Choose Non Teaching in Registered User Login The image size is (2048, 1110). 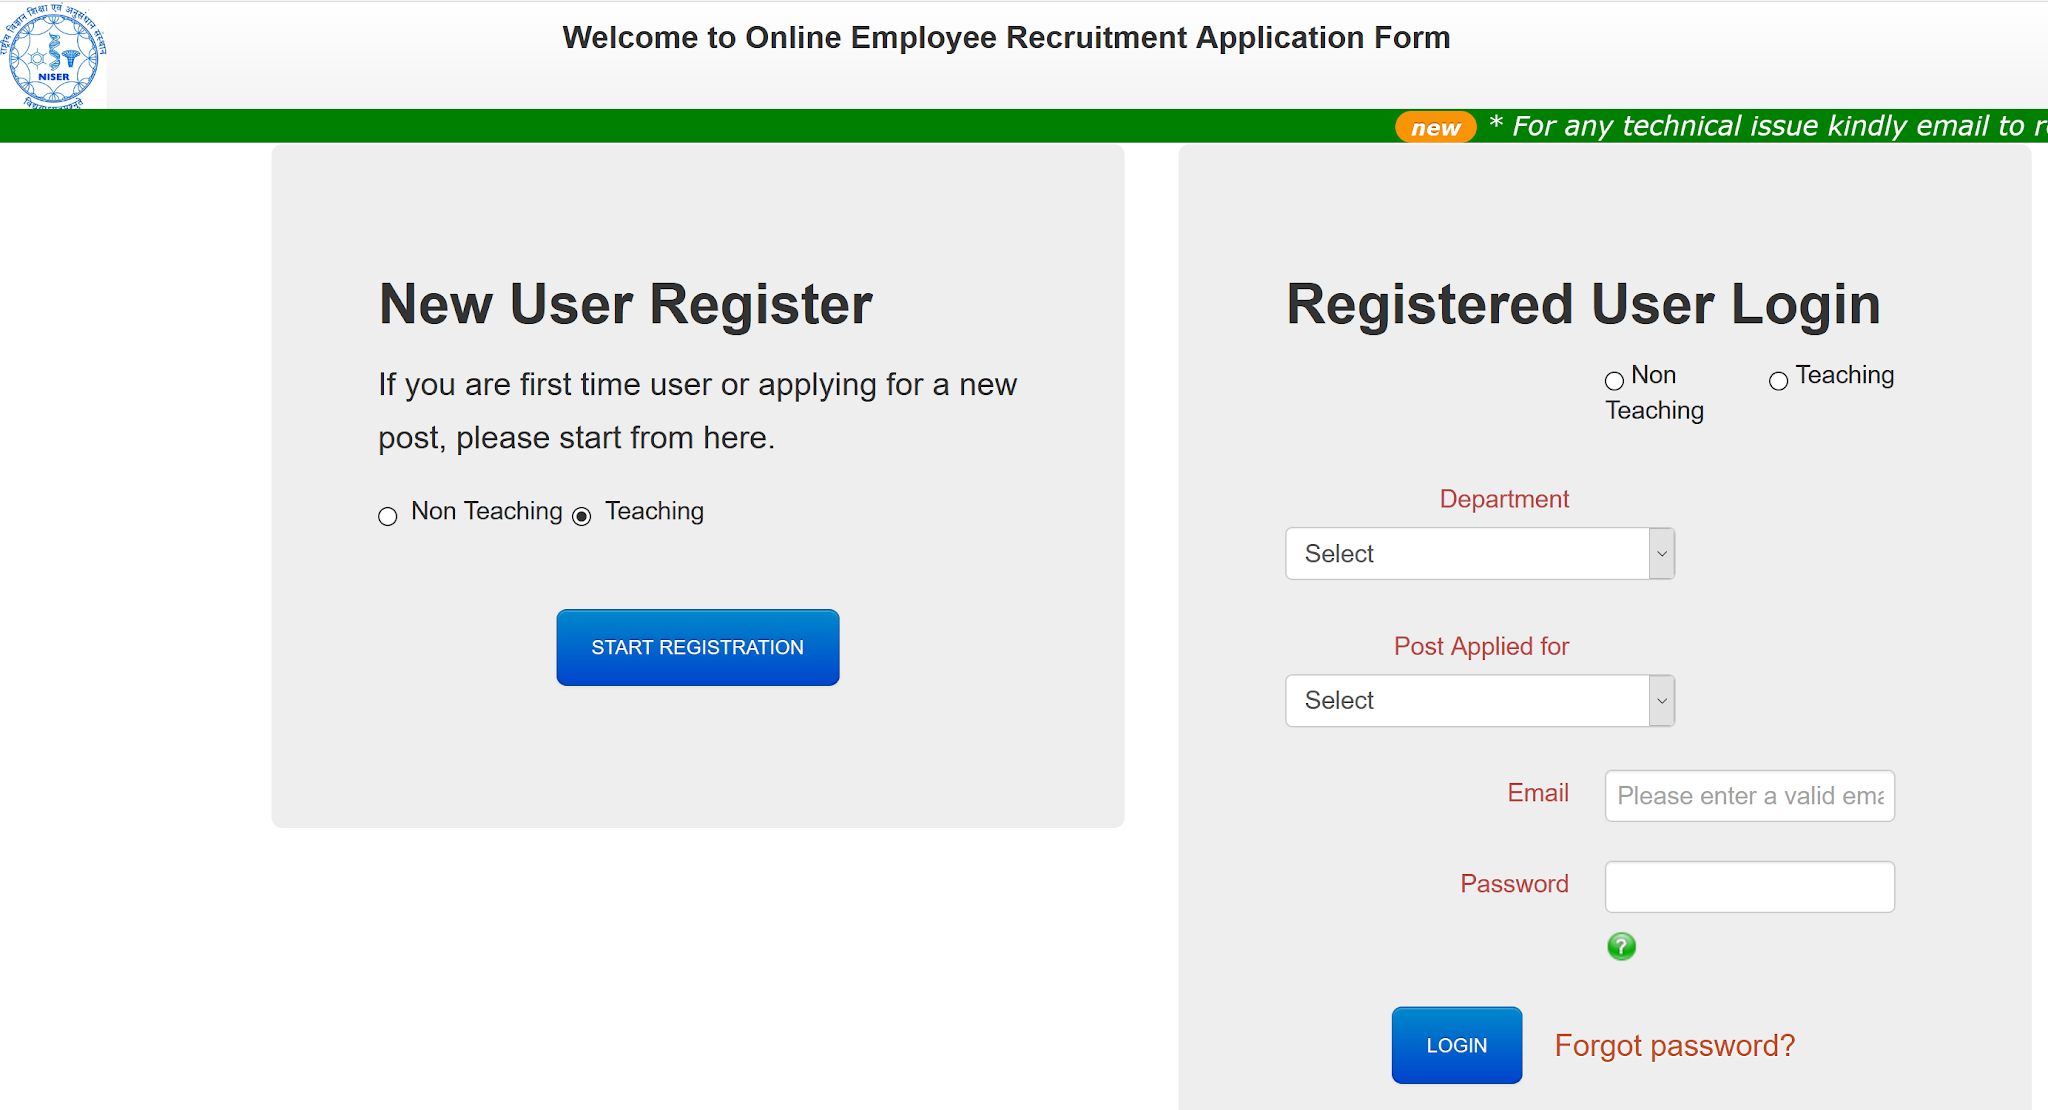pyautogui.click(x=1614, y=381)
